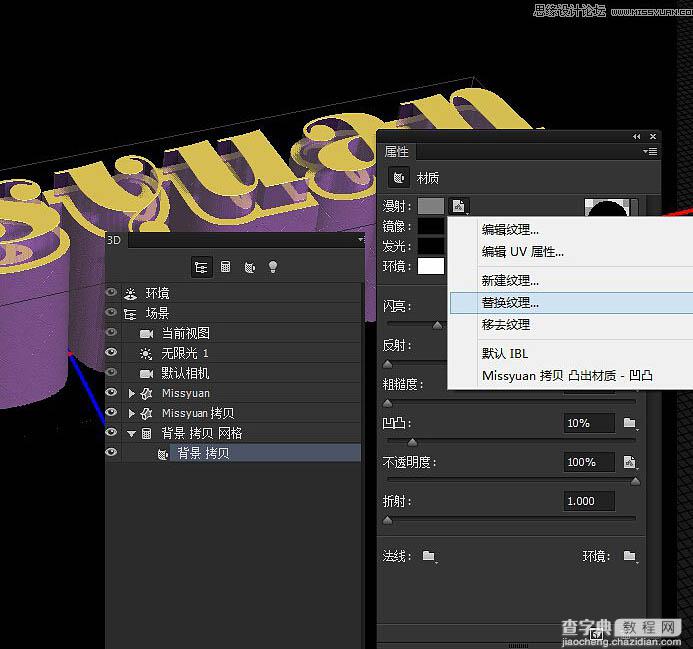This screenshot has height=649, width=693.
Task: Toggle visibility of 环境 row
Action: [111, 292]
